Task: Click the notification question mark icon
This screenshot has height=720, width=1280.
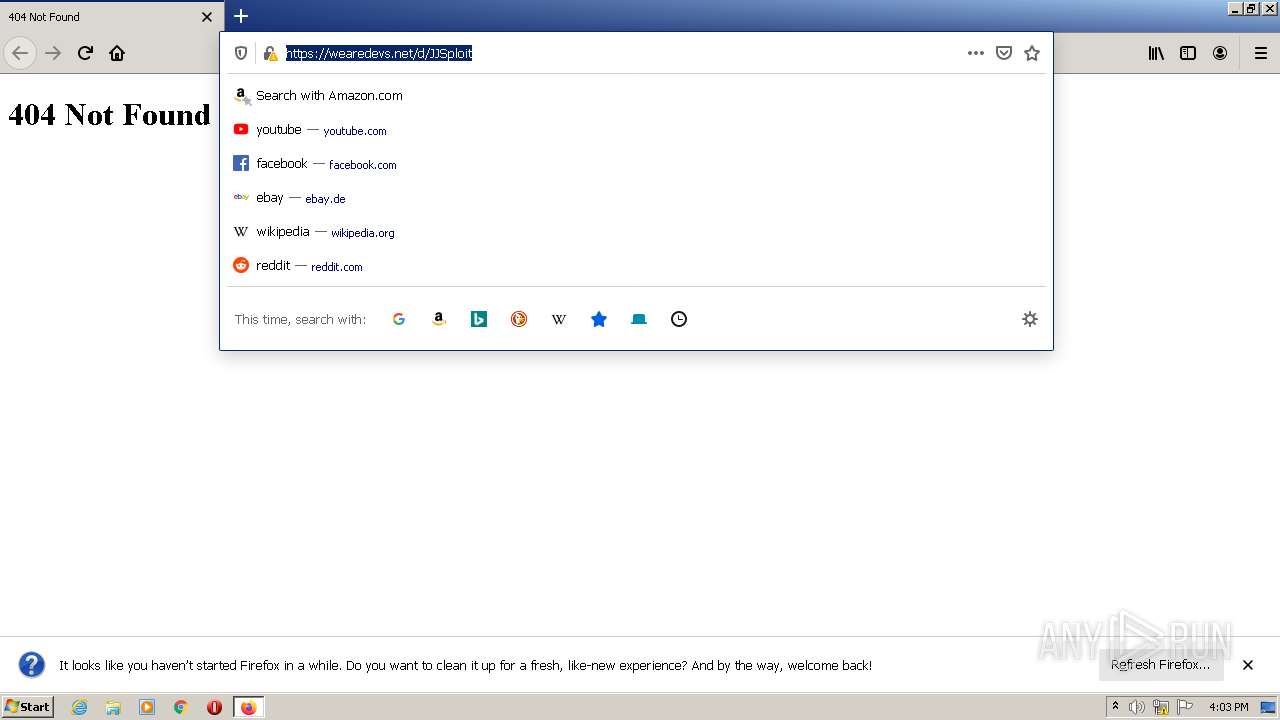Action: (x=32, y=665)
